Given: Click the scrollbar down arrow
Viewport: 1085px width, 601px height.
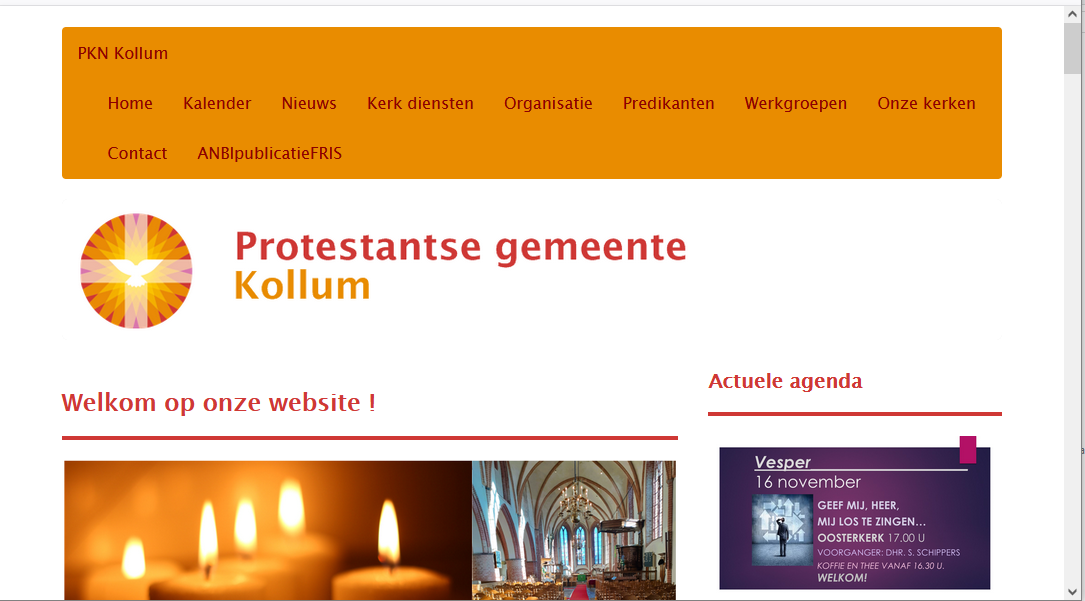Looking at the screenshot, I should (1073, 592).
